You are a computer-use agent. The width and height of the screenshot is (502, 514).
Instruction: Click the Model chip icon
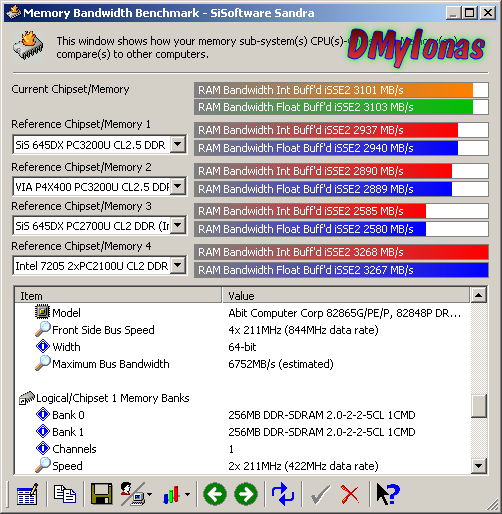[x=42, y=312]
